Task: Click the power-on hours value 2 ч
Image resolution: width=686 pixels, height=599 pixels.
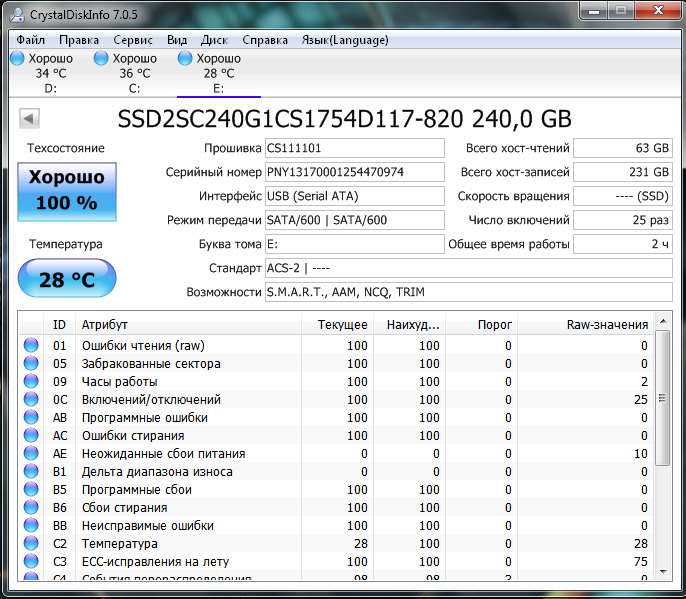Action: click(623, 244)
